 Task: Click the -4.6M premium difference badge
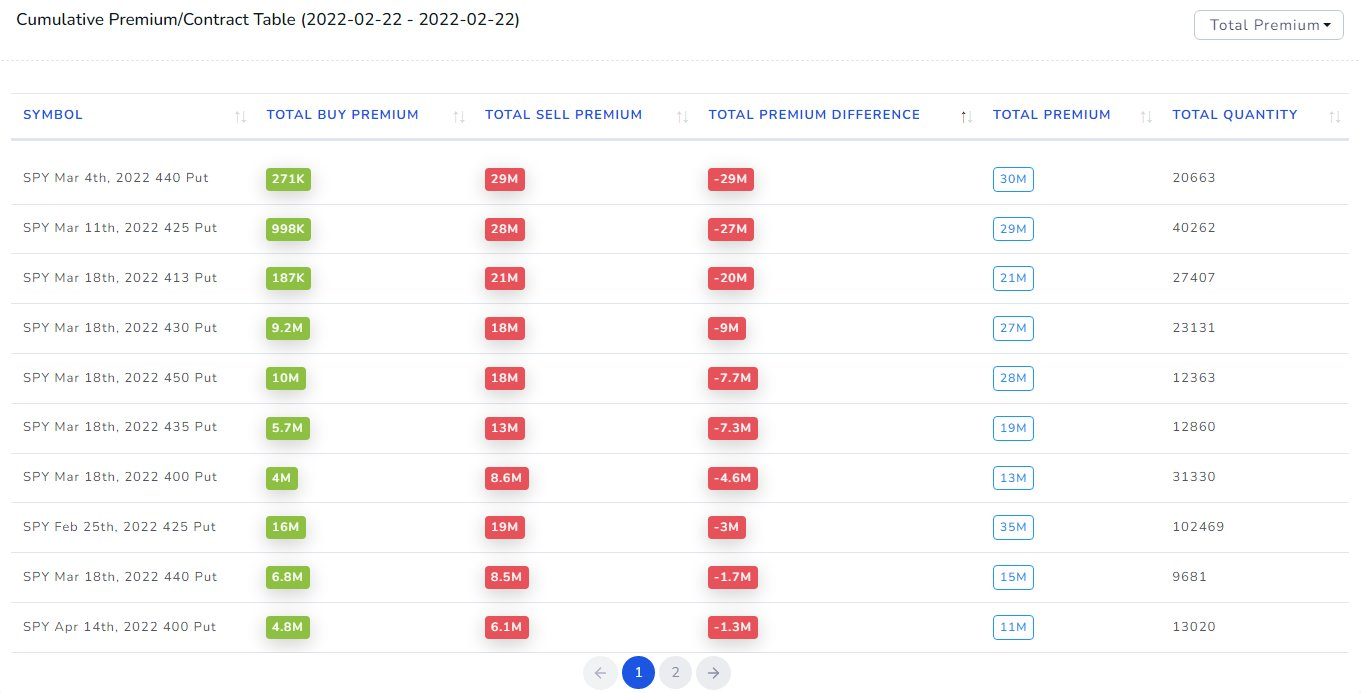tap(733, 479)
